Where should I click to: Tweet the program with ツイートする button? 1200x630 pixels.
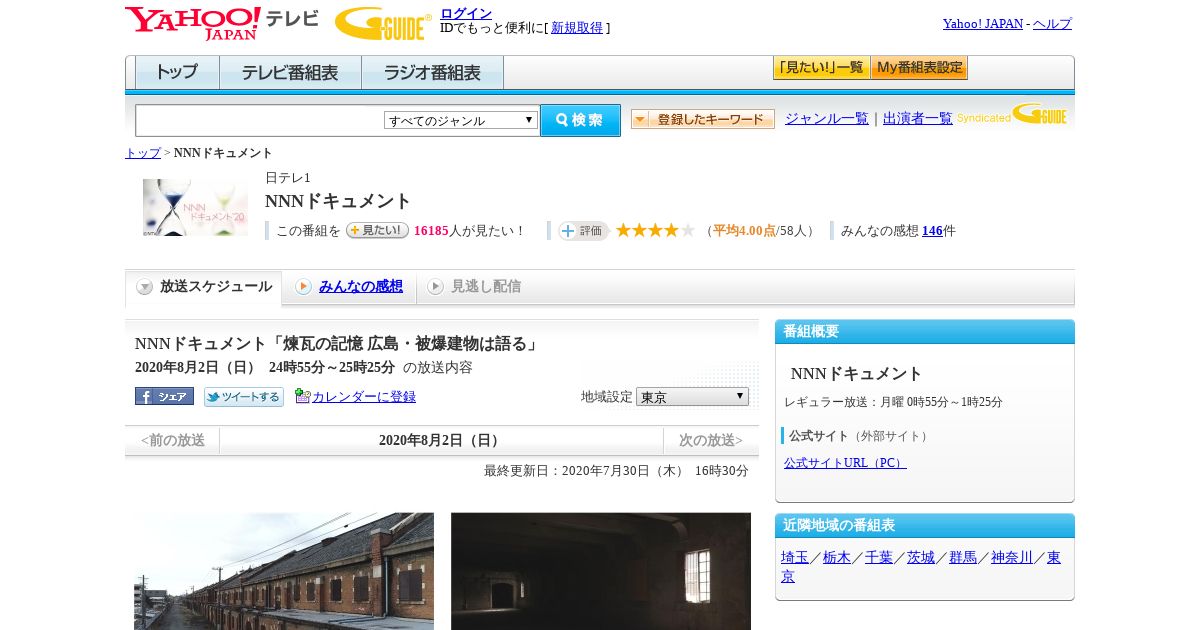(x=244, y=397)
